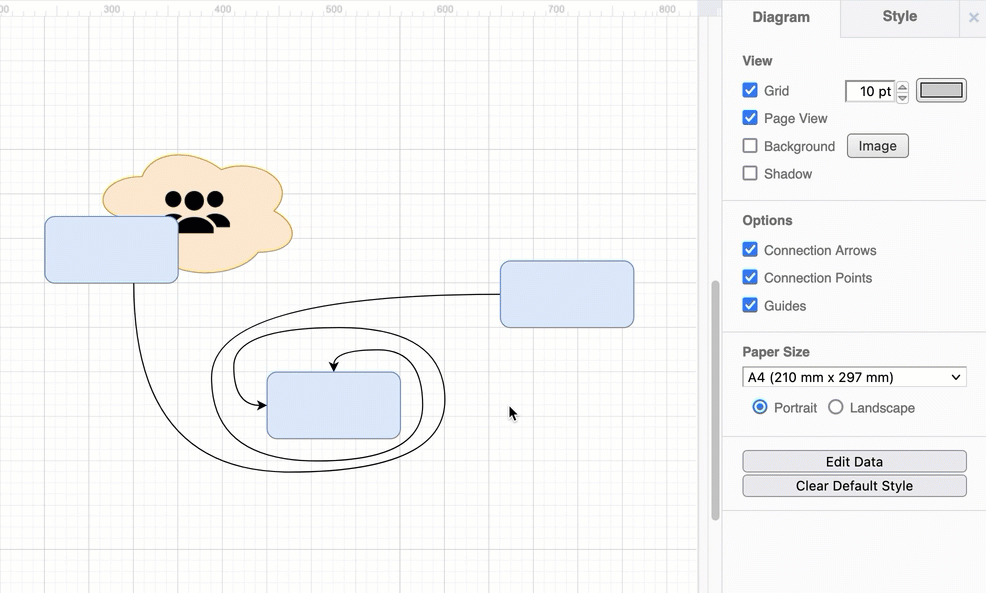Open the grid color swatch
The image size is (986, 593).
tap(941, 91)
